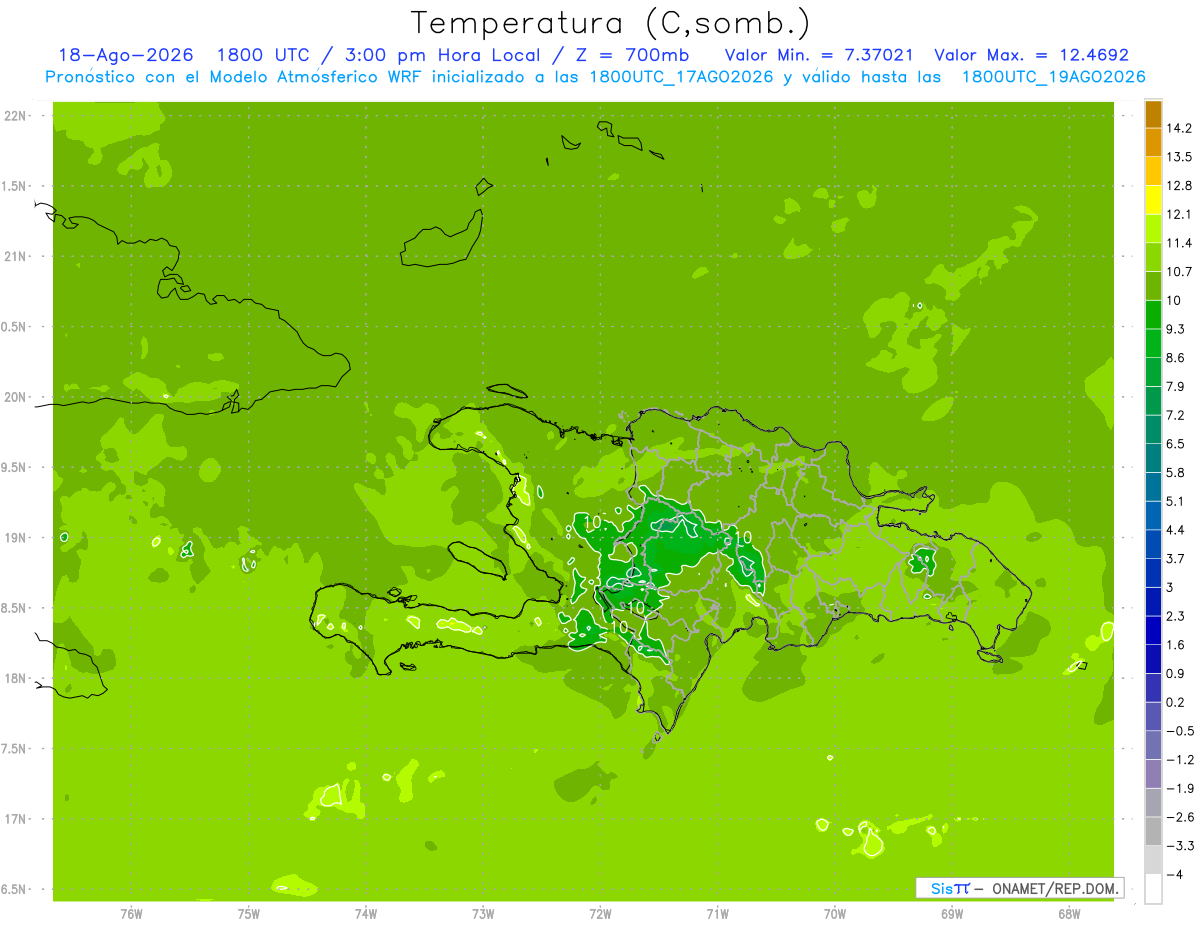The image size is (1200, 927).
Task: Select the "69W" longitude label
Action: (952, 913)
